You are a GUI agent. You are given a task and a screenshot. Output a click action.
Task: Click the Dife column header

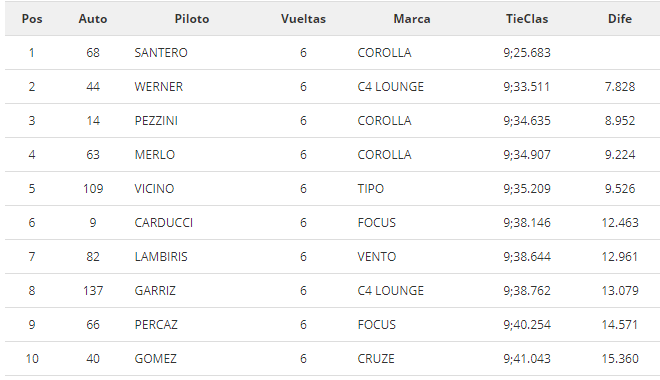pos(620,19)
